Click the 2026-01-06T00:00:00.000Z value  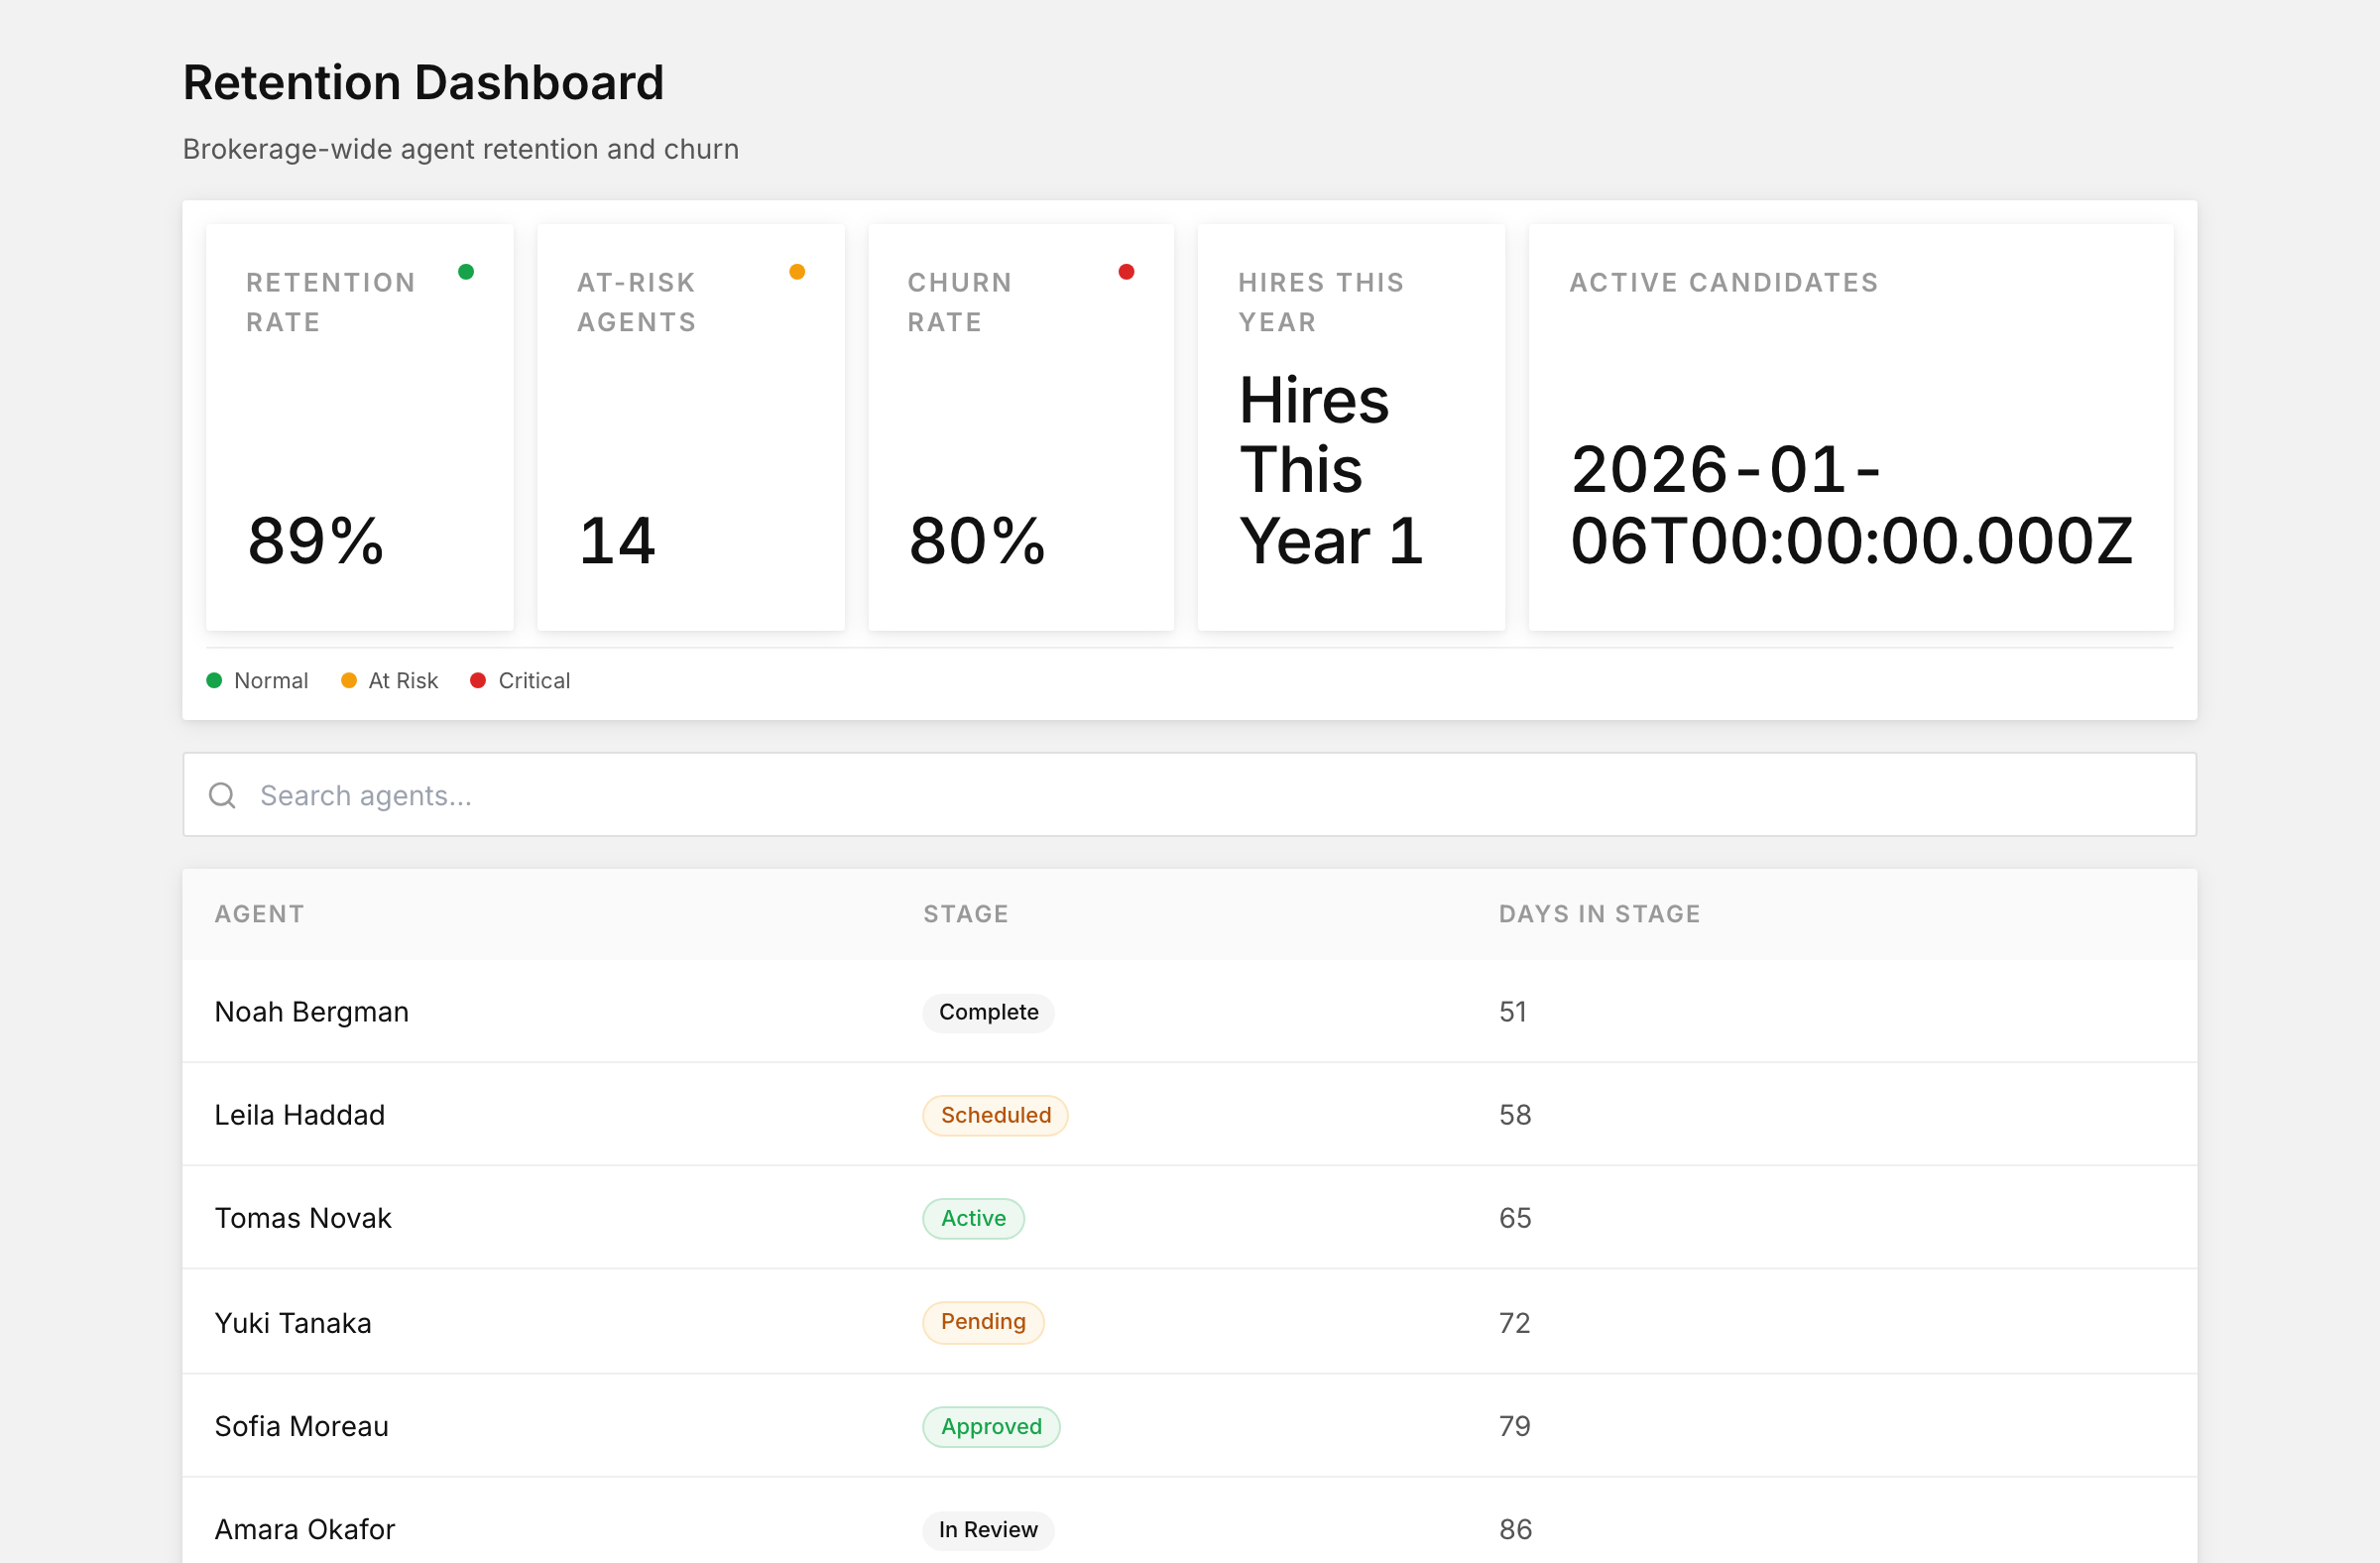pos(1851,505)
